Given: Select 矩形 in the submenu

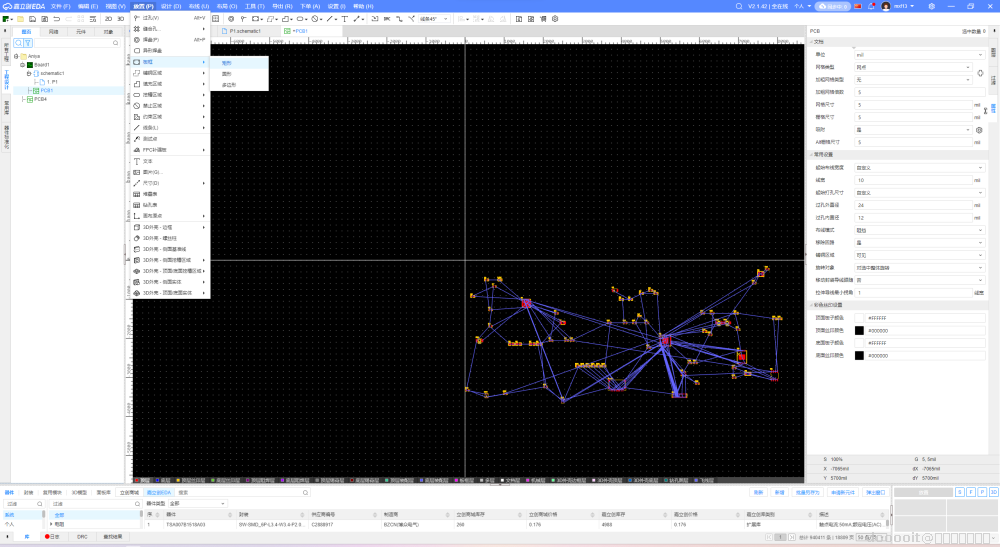Looking at the screenshot, I should [227, 63].
